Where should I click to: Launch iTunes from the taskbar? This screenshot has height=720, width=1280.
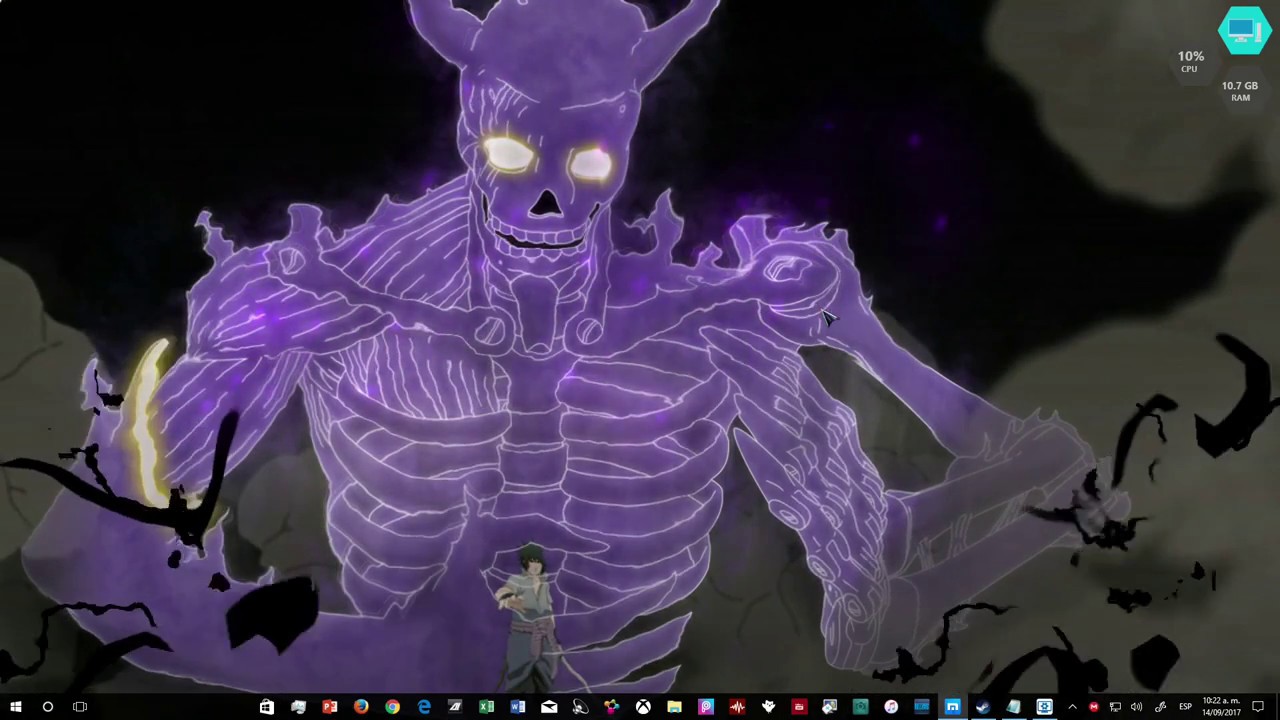[890, 708]
